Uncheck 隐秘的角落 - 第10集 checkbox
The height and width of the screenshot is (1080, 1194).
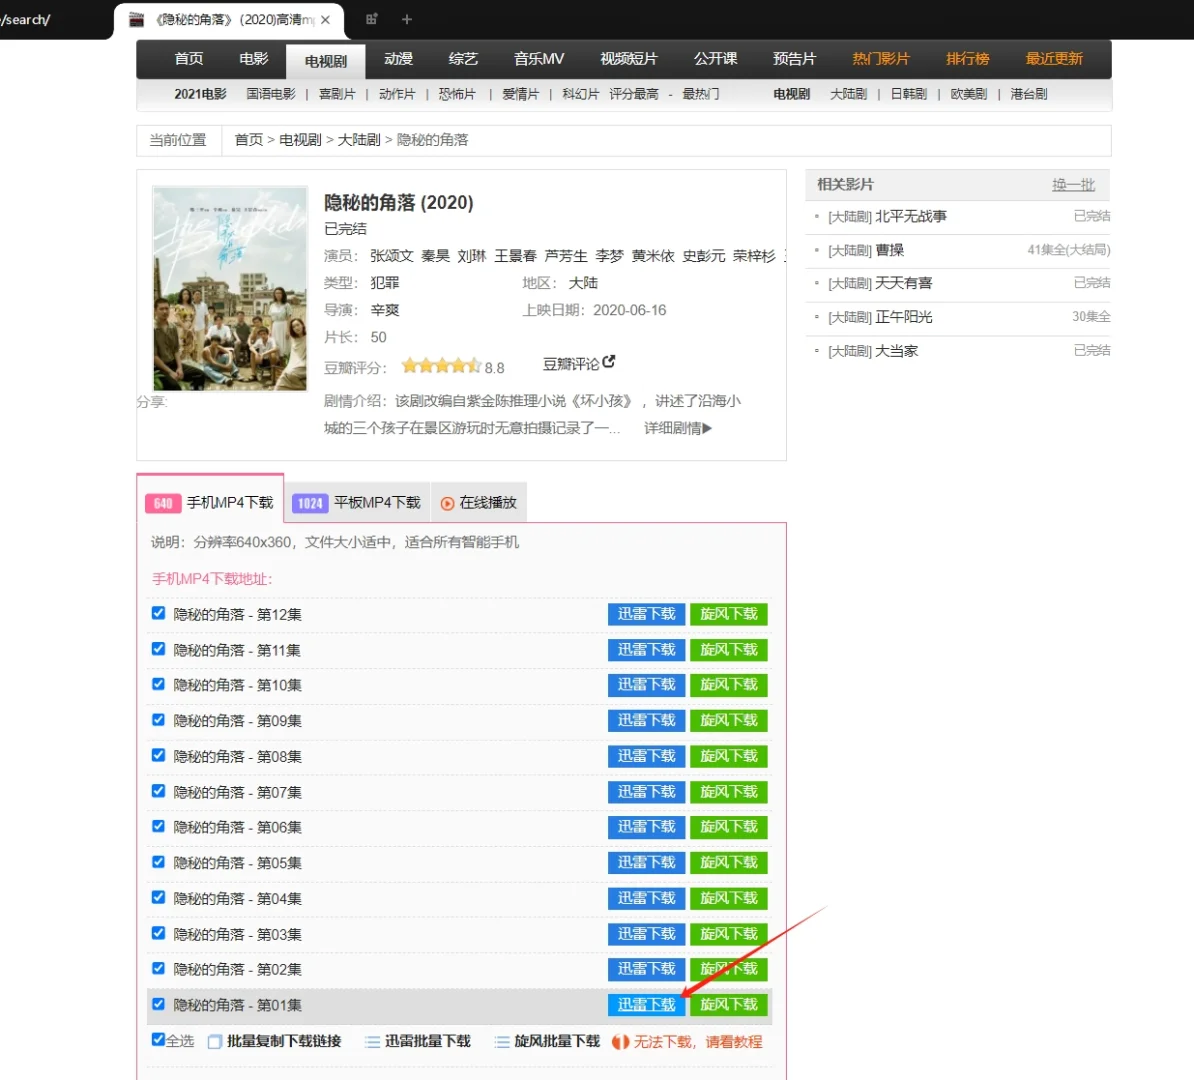[x=158, y=684]
